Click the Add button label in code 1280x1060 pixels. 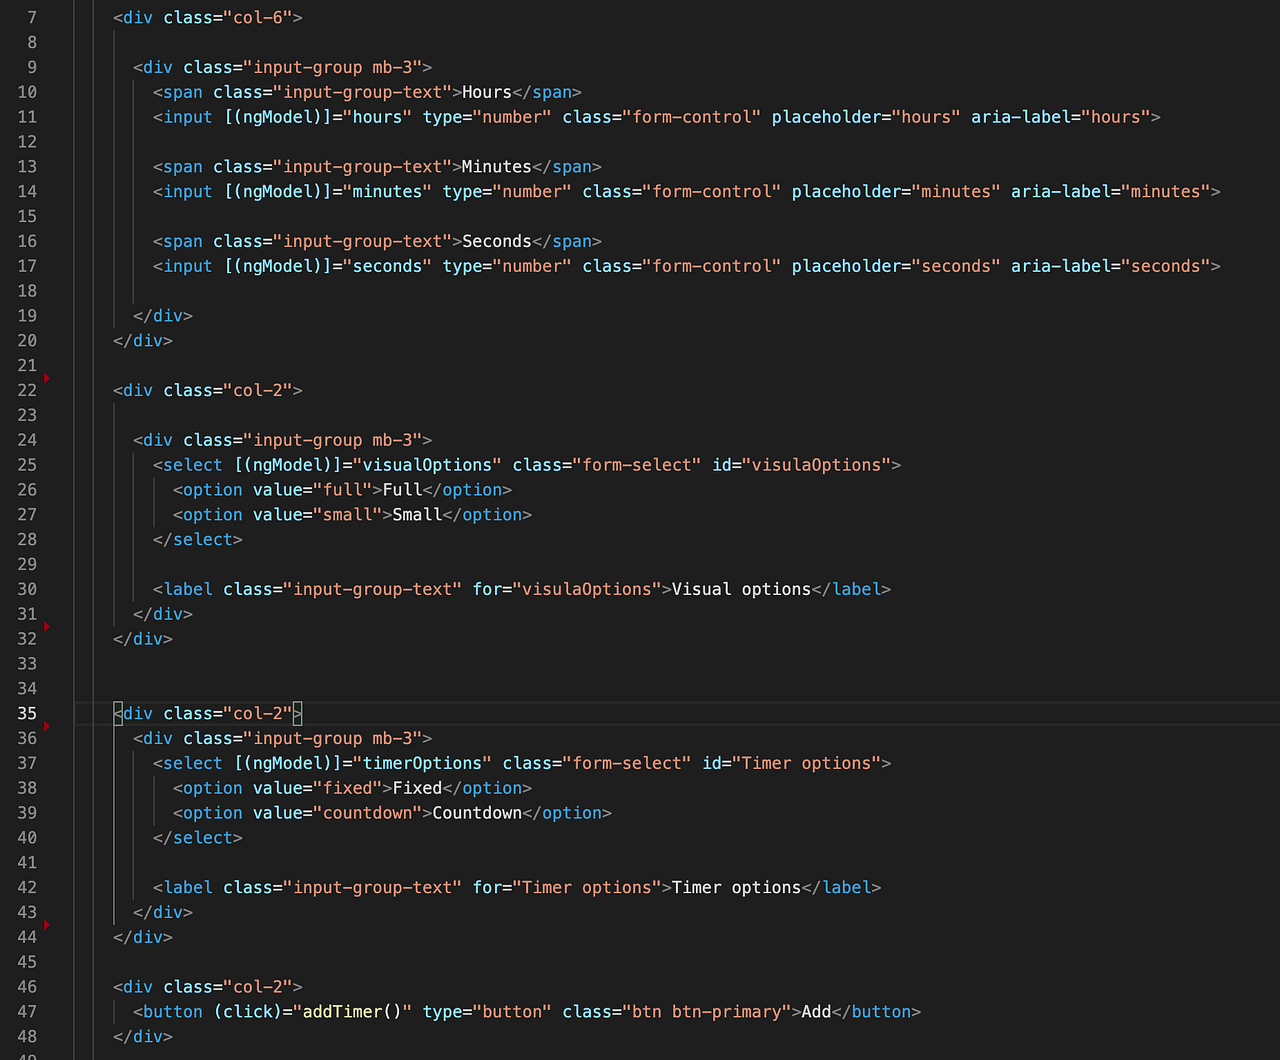[815, 1011]
